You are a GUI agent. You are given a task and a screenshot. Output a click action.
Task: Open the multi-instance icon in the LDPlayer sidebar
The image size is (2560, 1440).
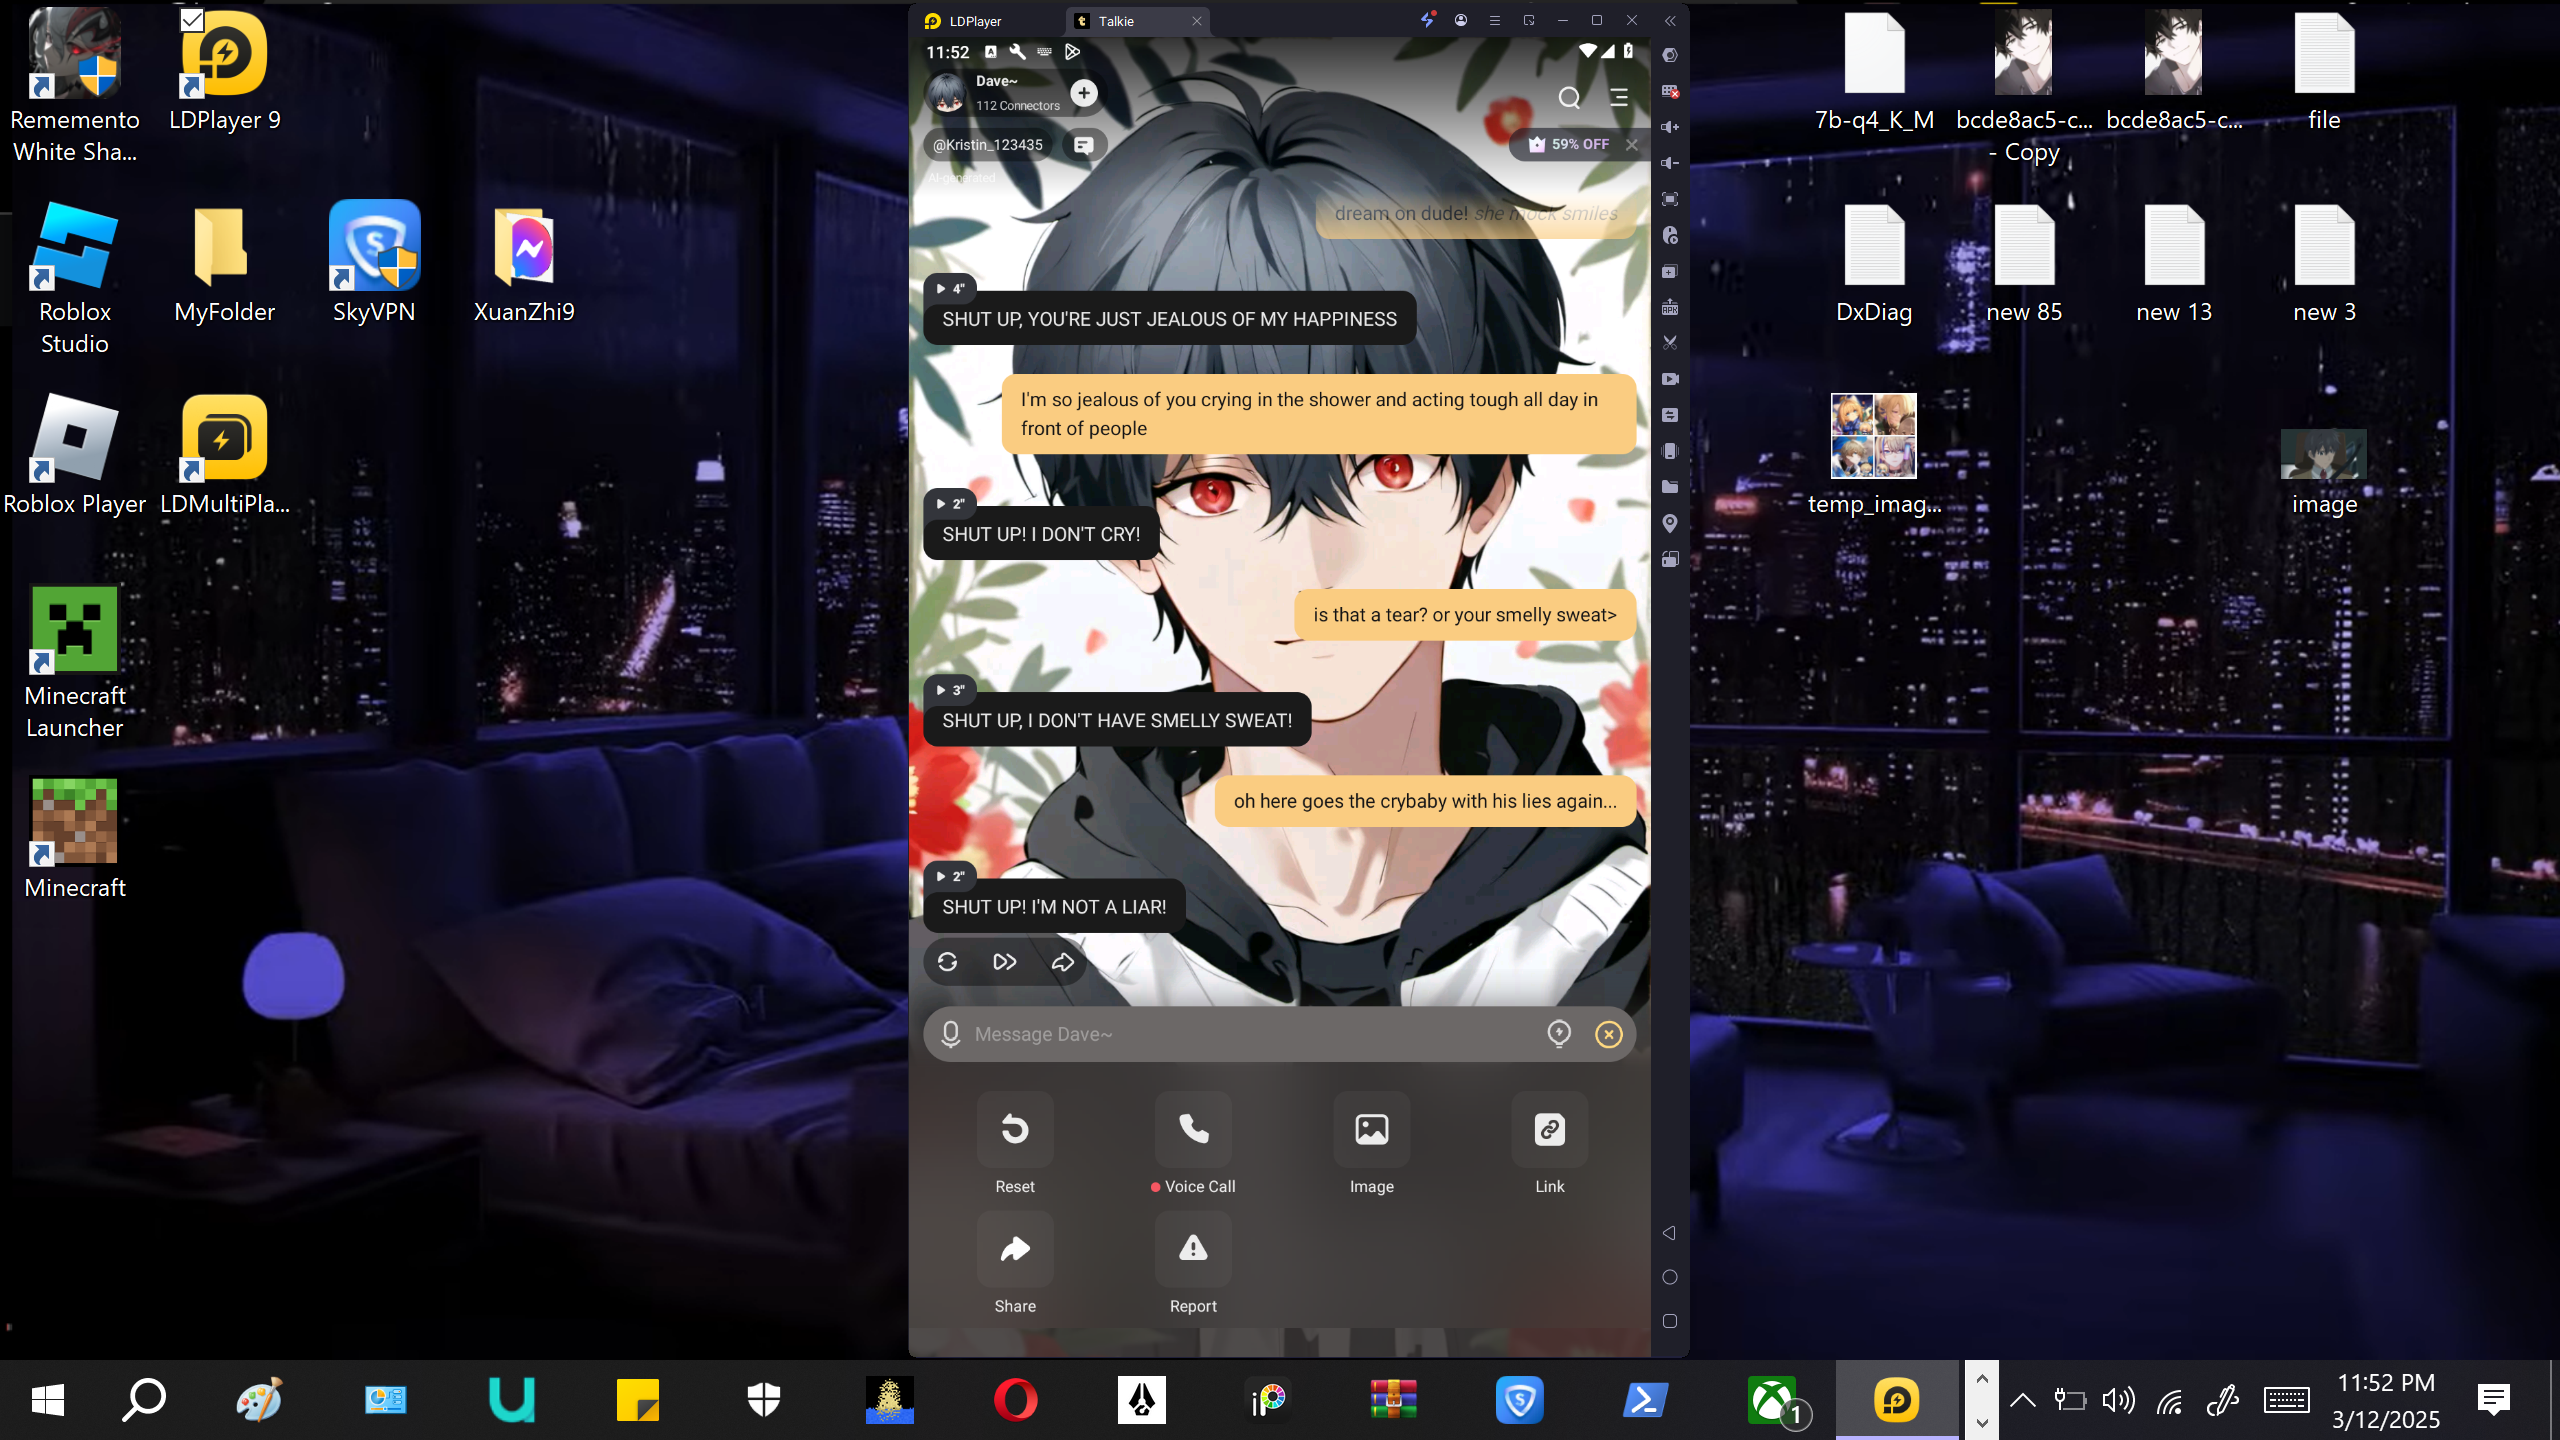(1669, 272)
